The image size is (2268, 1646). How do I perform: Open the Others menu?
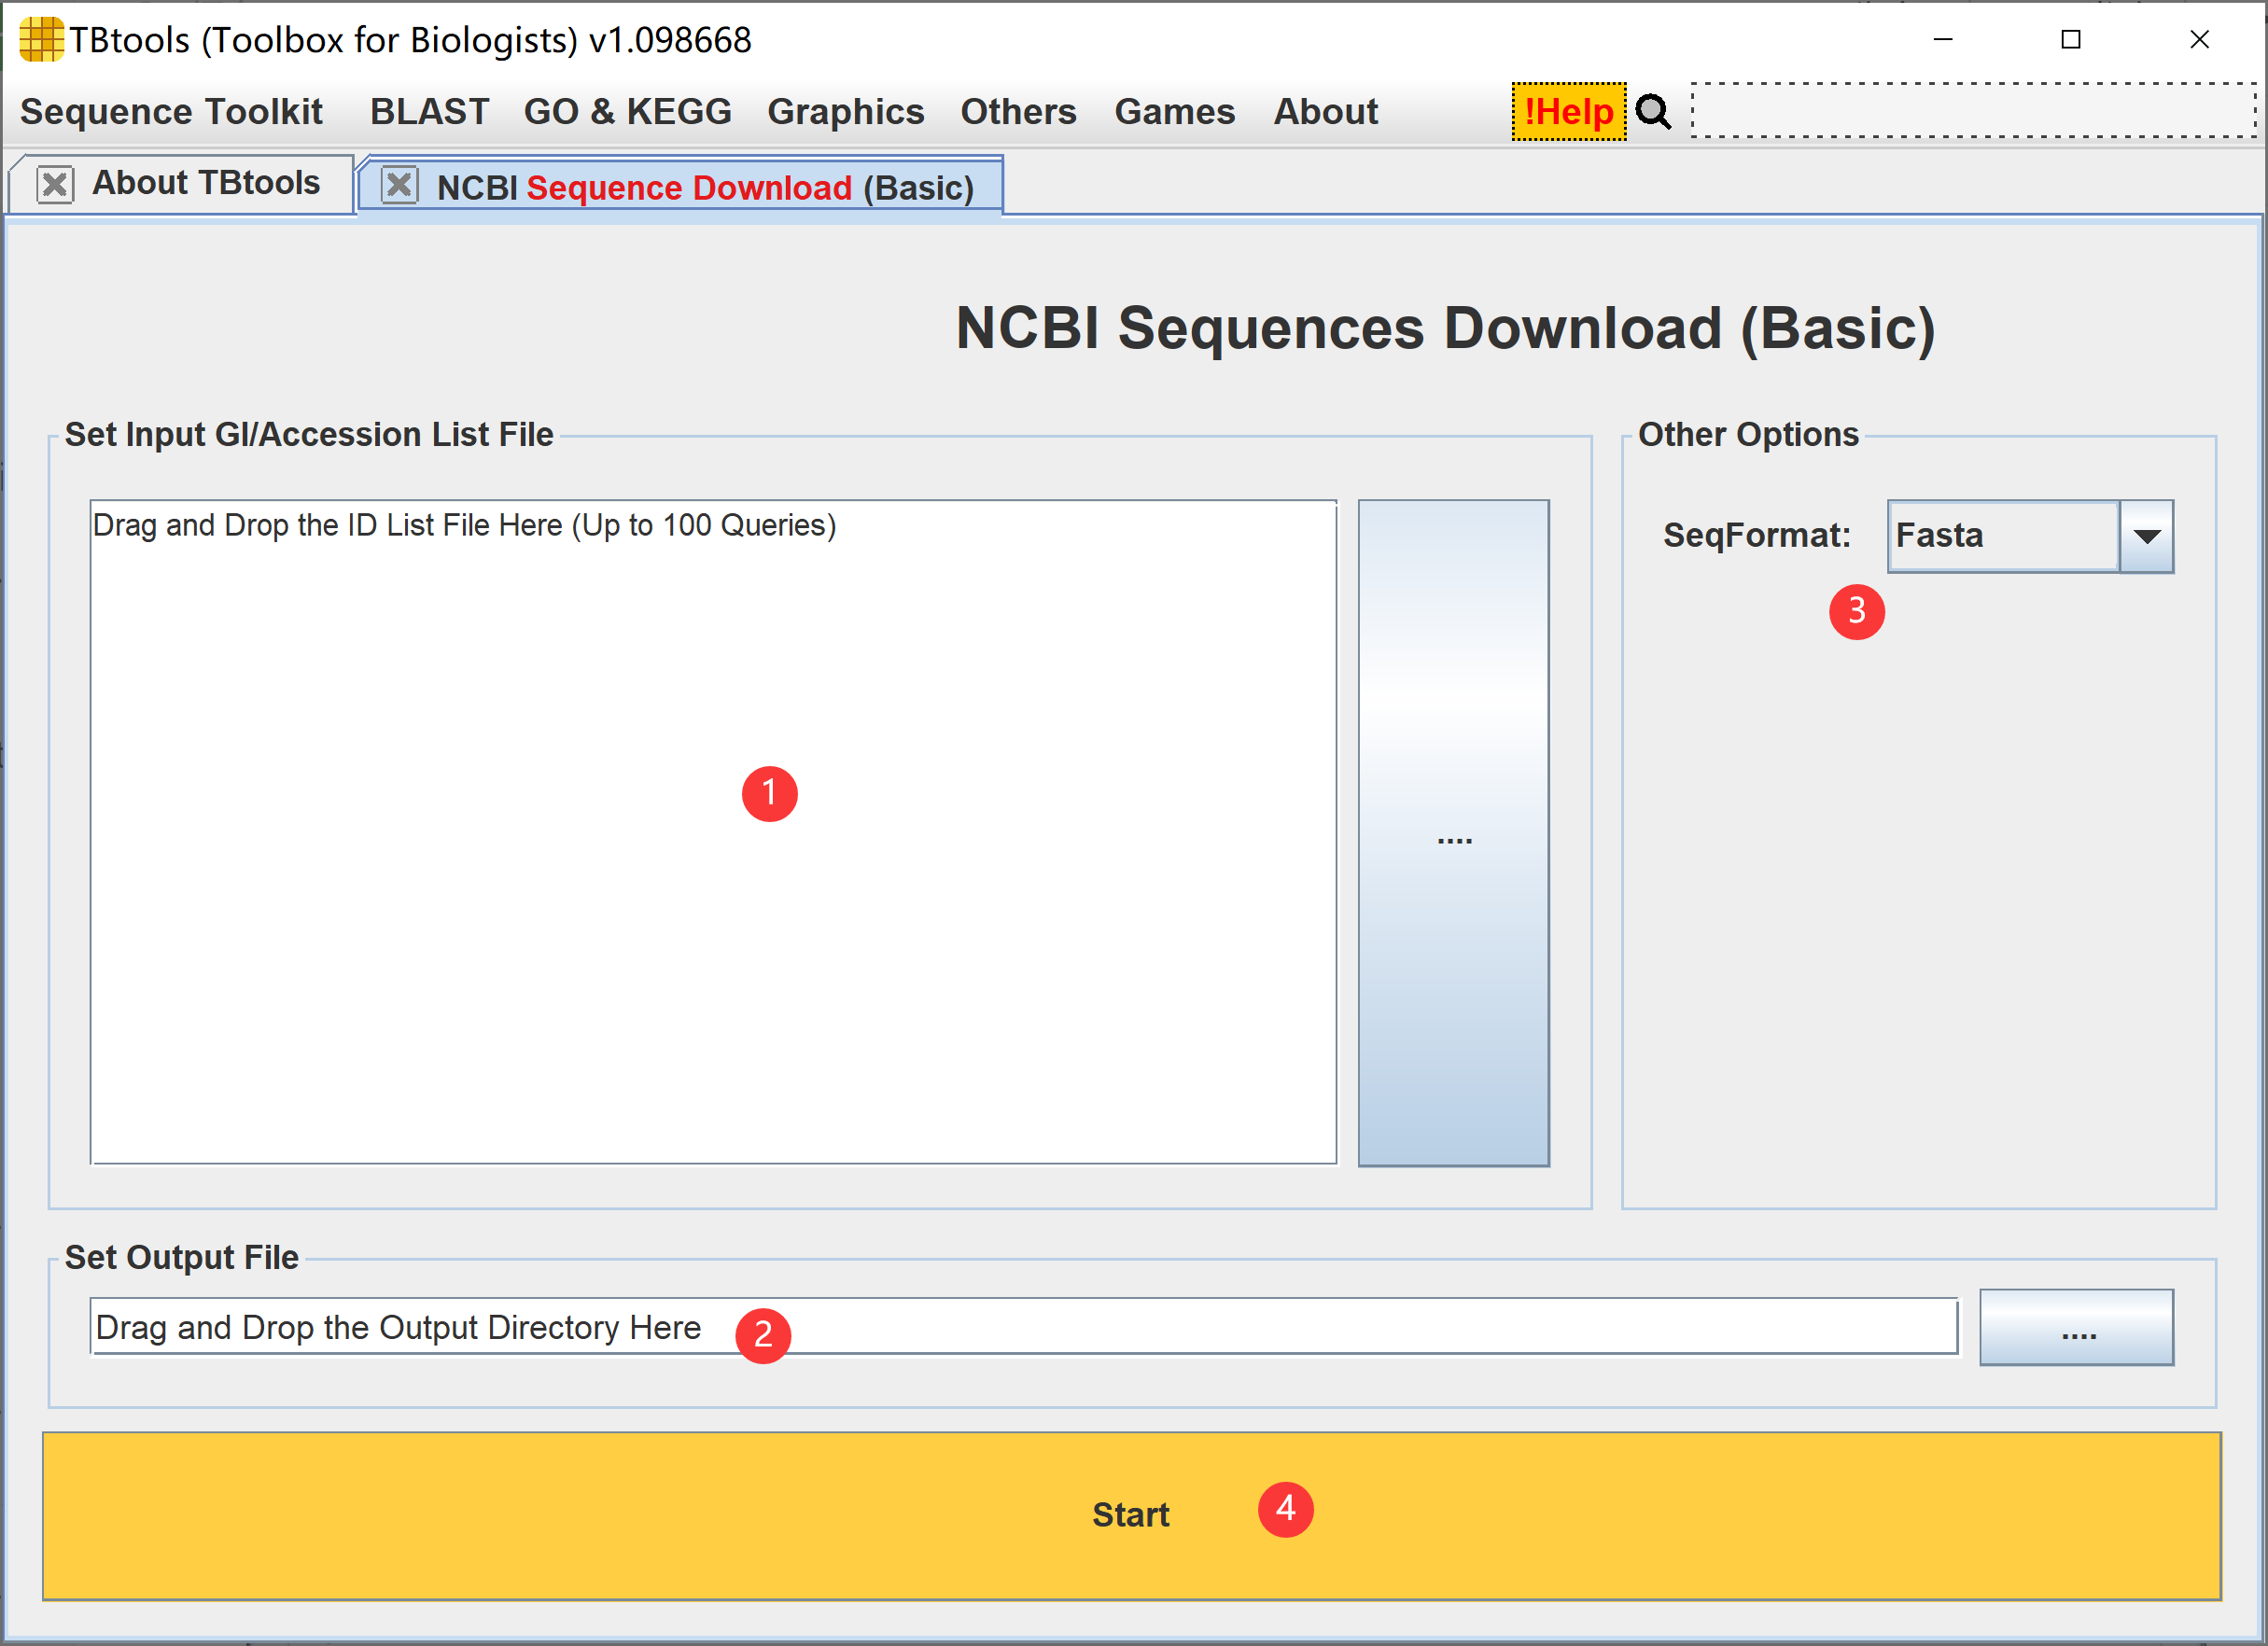1018,112
